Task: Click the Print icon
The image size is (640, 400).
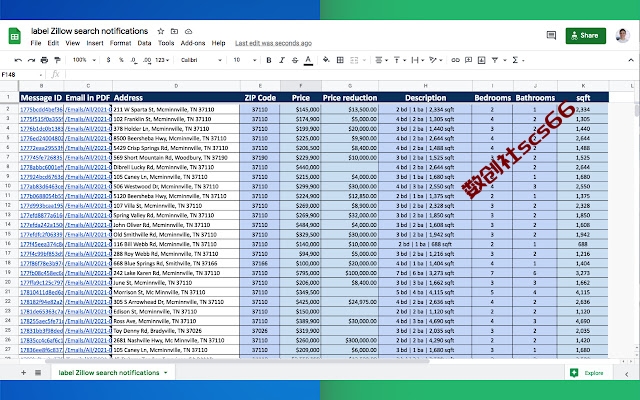Action: click(44, 60)
